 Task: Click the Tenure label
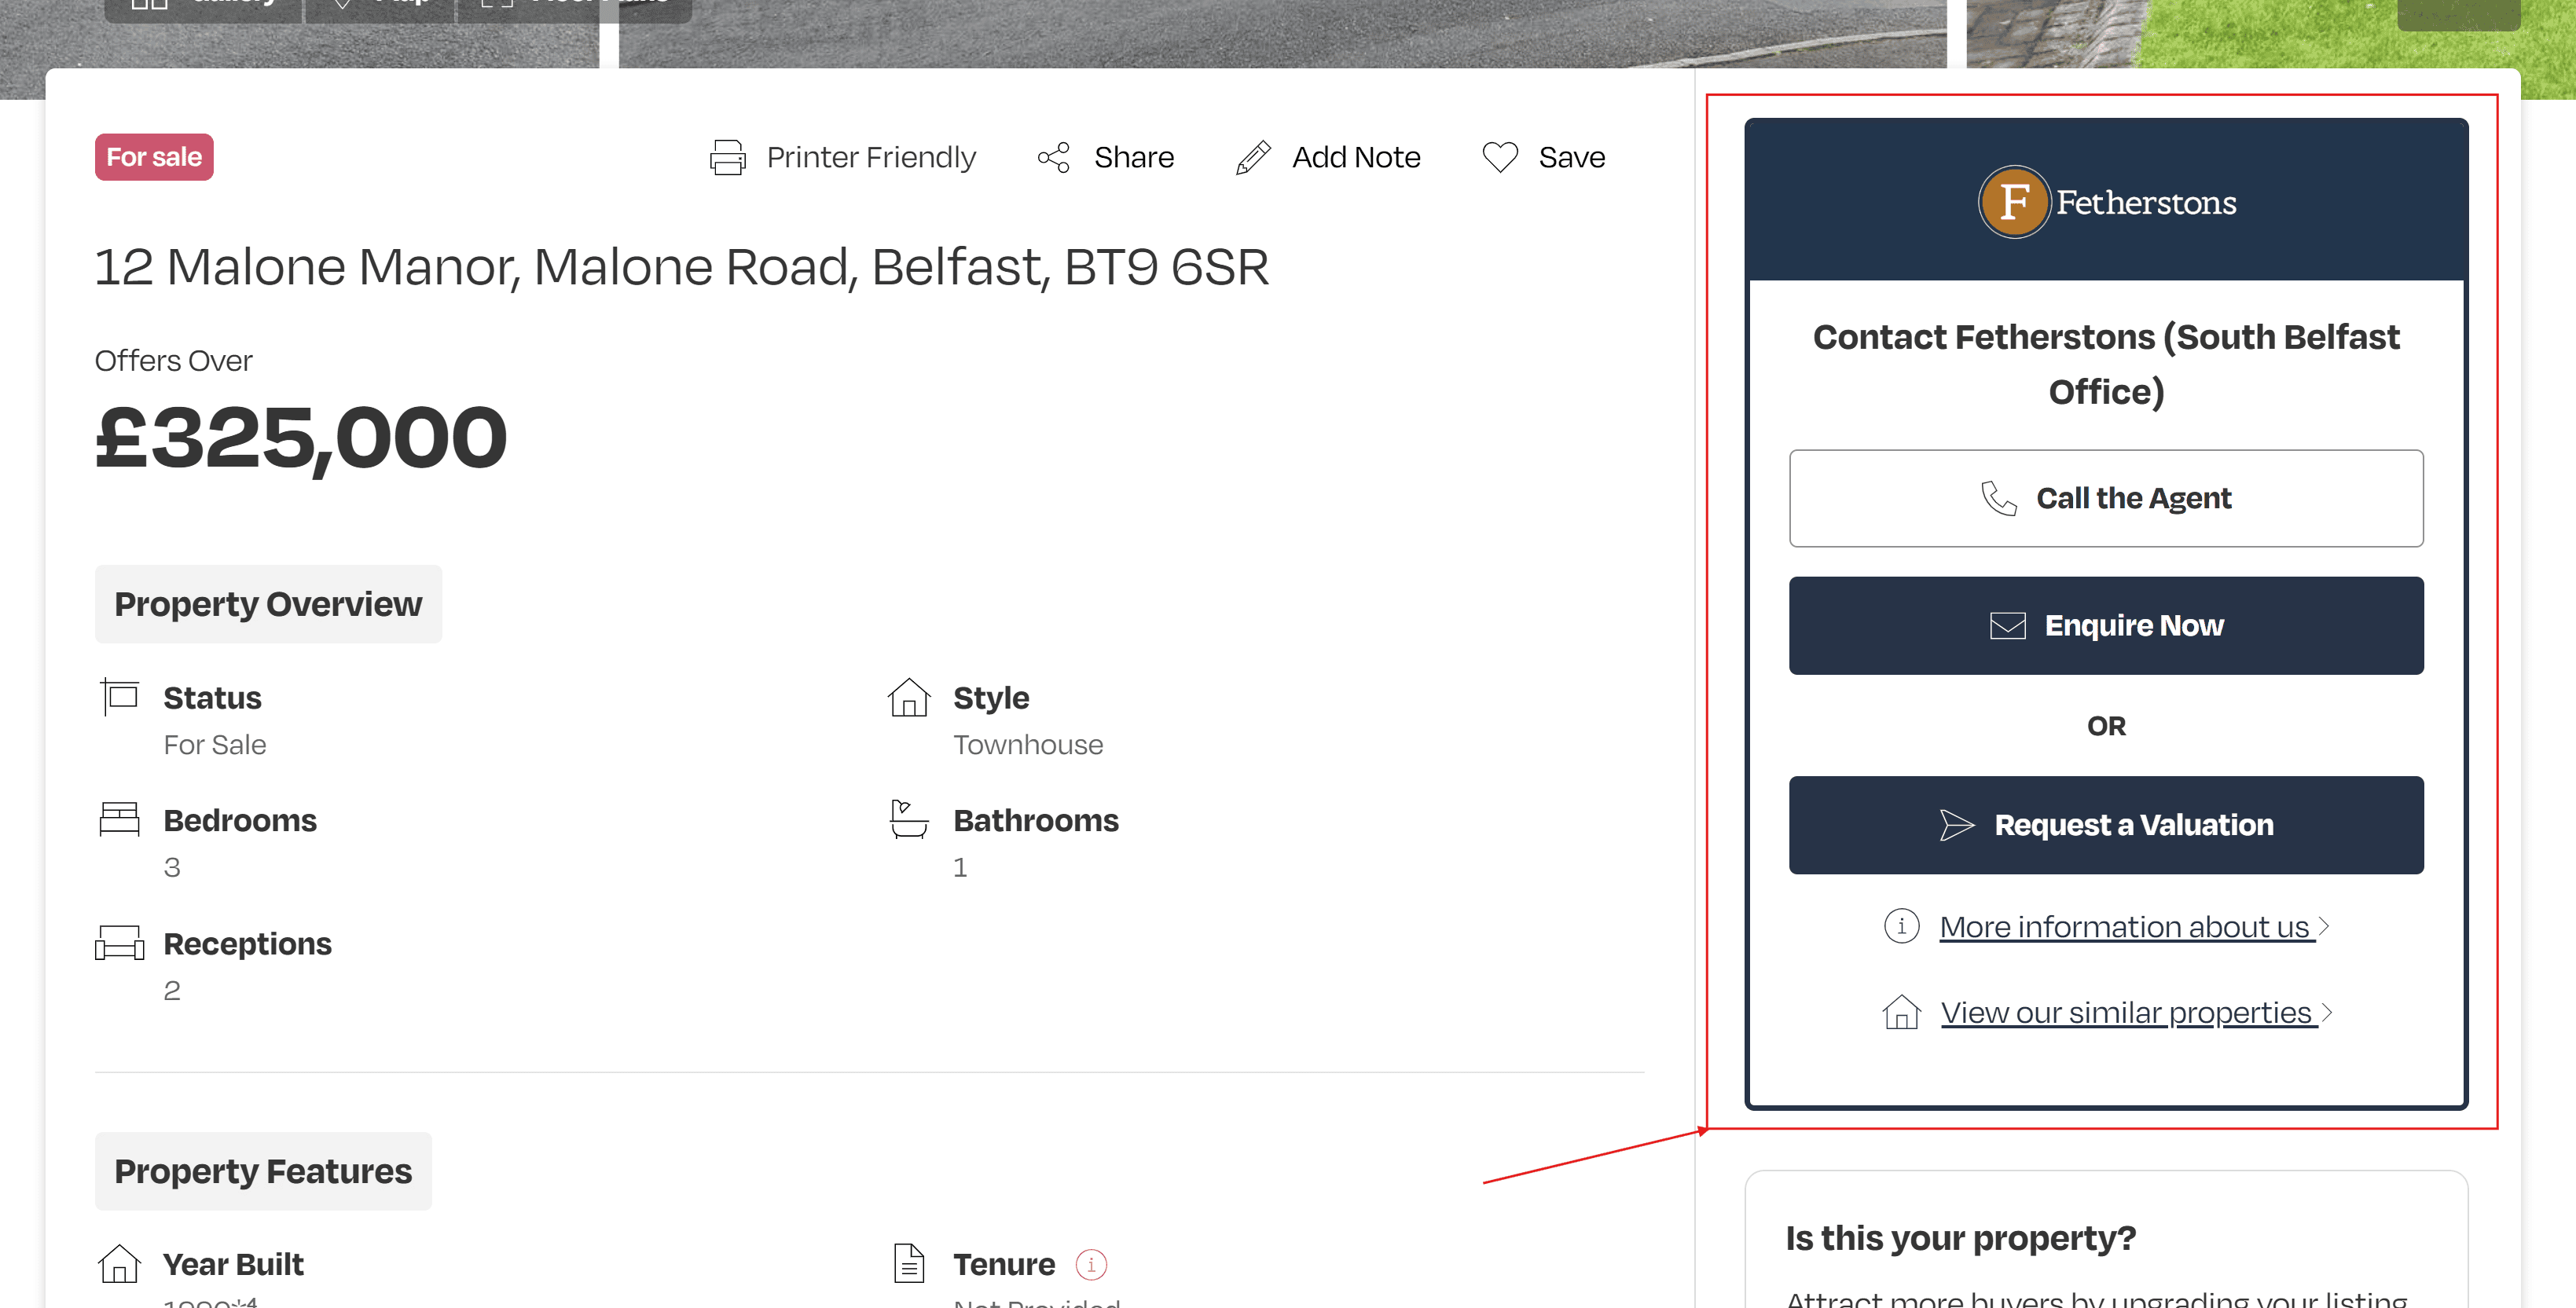tap(1003, 1265)
